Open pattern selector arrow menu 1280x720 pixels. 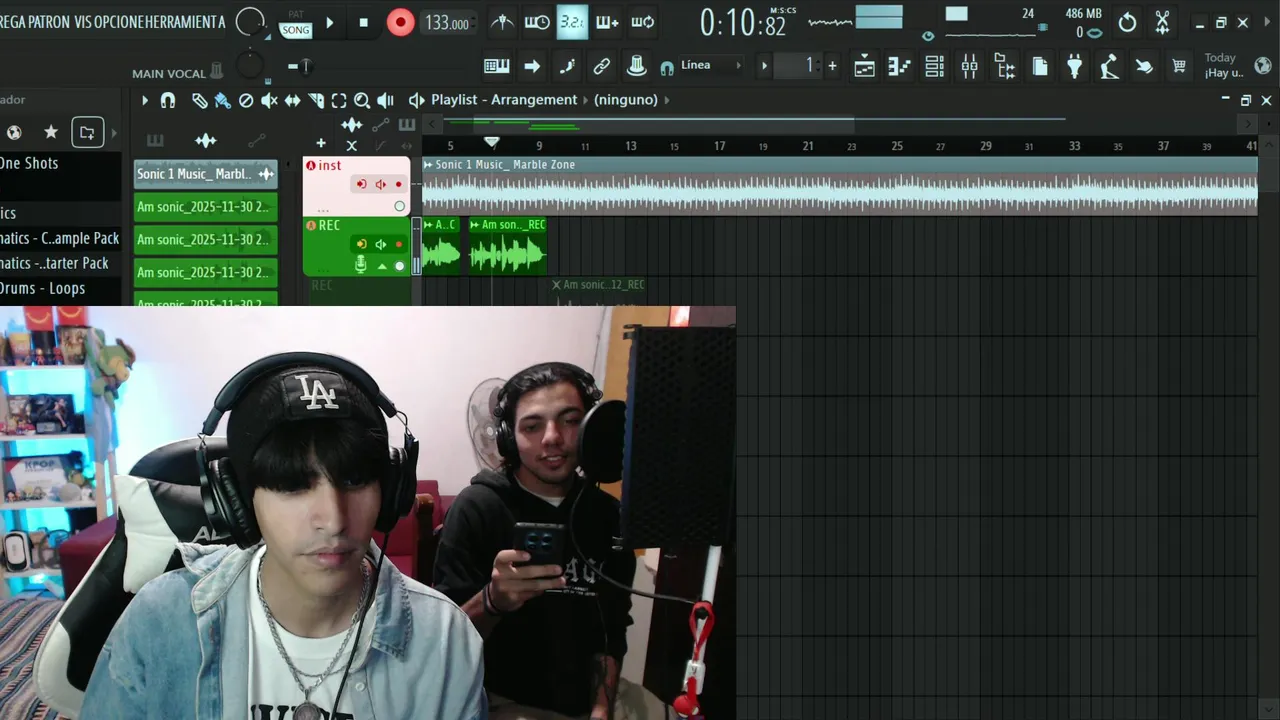tap(765, 66)
